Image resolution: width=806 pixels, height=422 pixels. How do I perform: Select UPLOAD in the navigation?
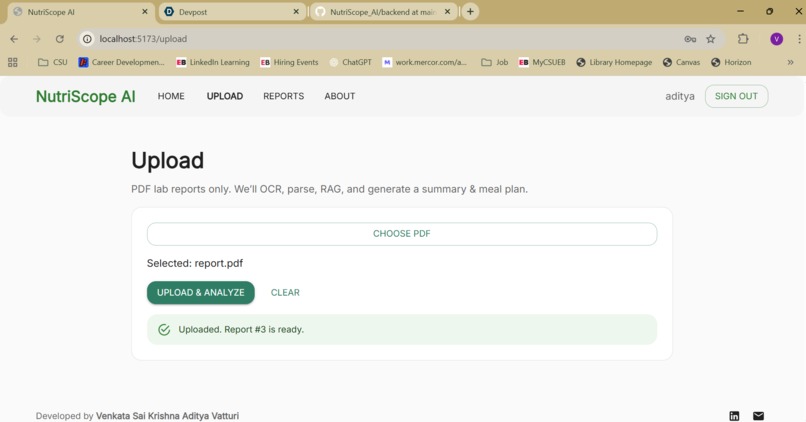[x=225, y=96]
